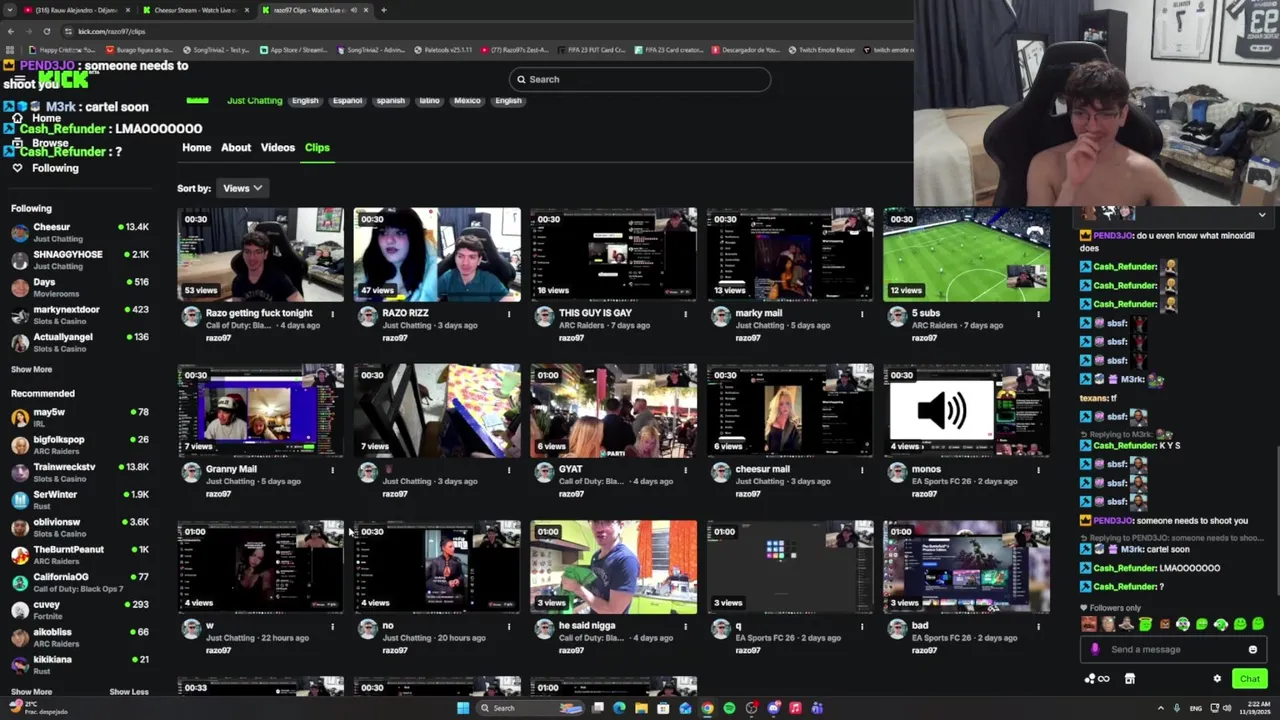Select the Clips channel tab
Screen dimensions: 1280x720
click(317, 148)
